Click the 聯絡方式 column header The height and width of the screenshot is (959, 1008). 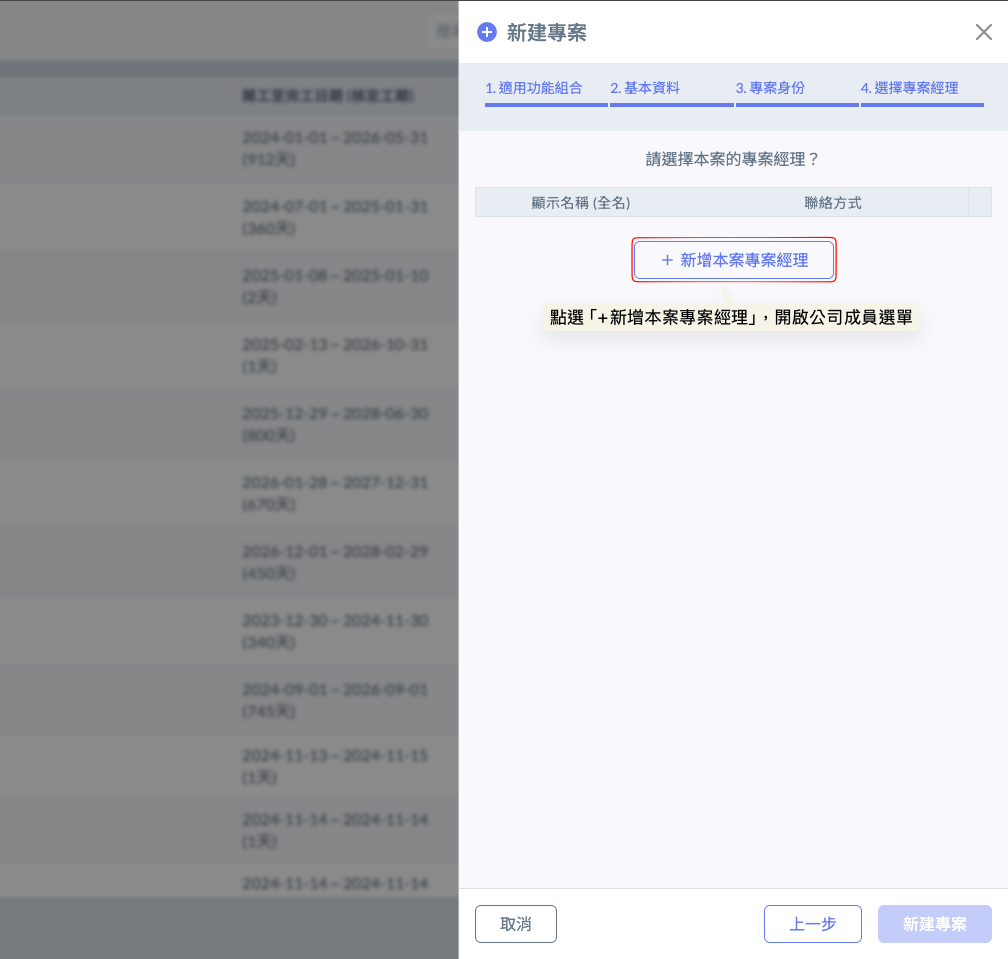(x=832, y=203)
